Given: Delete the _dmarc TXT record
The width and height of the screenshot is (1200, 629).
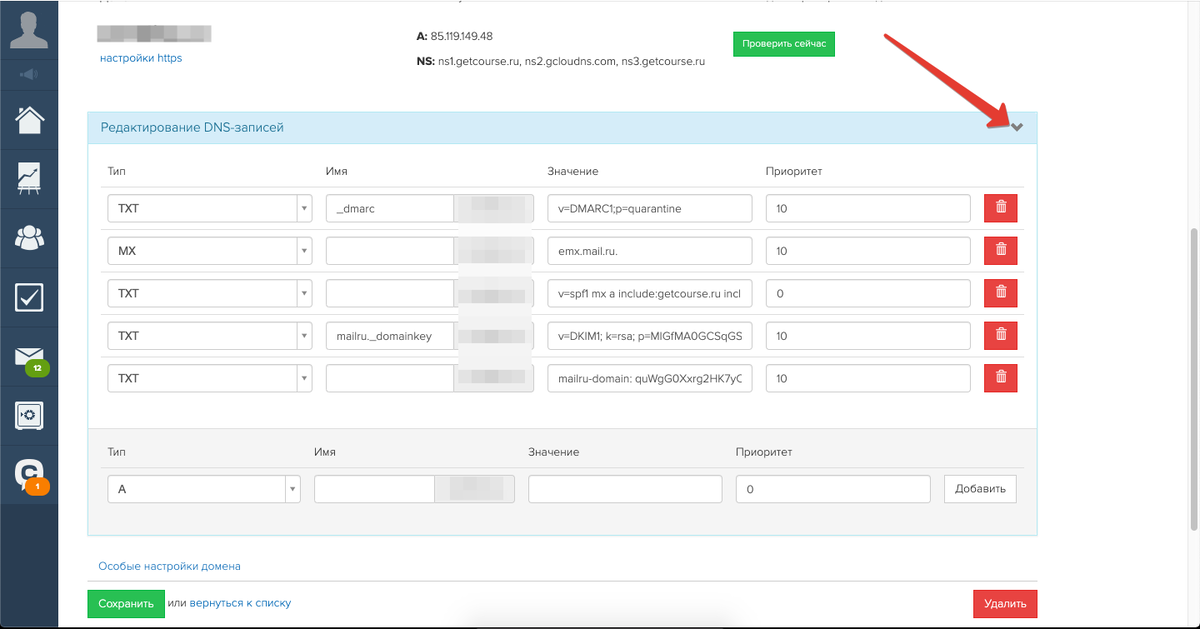Looking at the screenshot, I should pyautogui.click(x=1001, y=208).
